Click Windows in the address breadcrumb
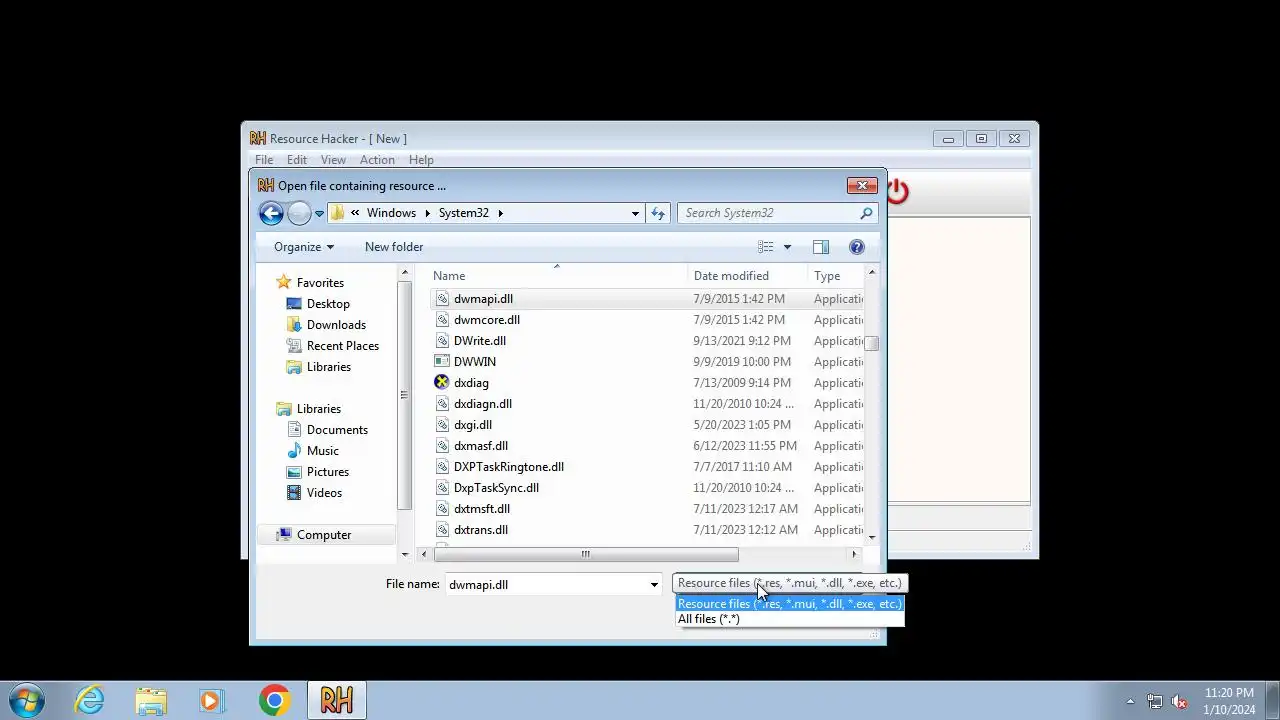 point(391,213)
